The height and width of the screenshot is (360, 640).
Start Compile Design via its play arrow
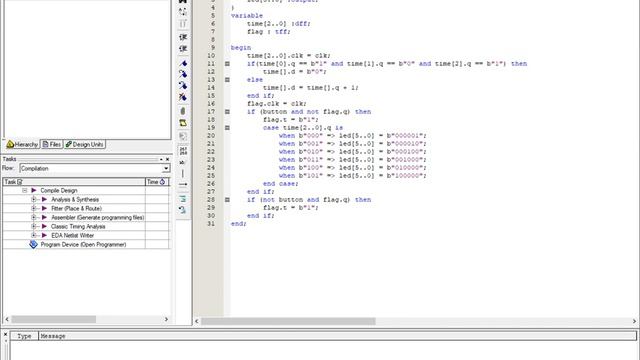tap(34, 190)
